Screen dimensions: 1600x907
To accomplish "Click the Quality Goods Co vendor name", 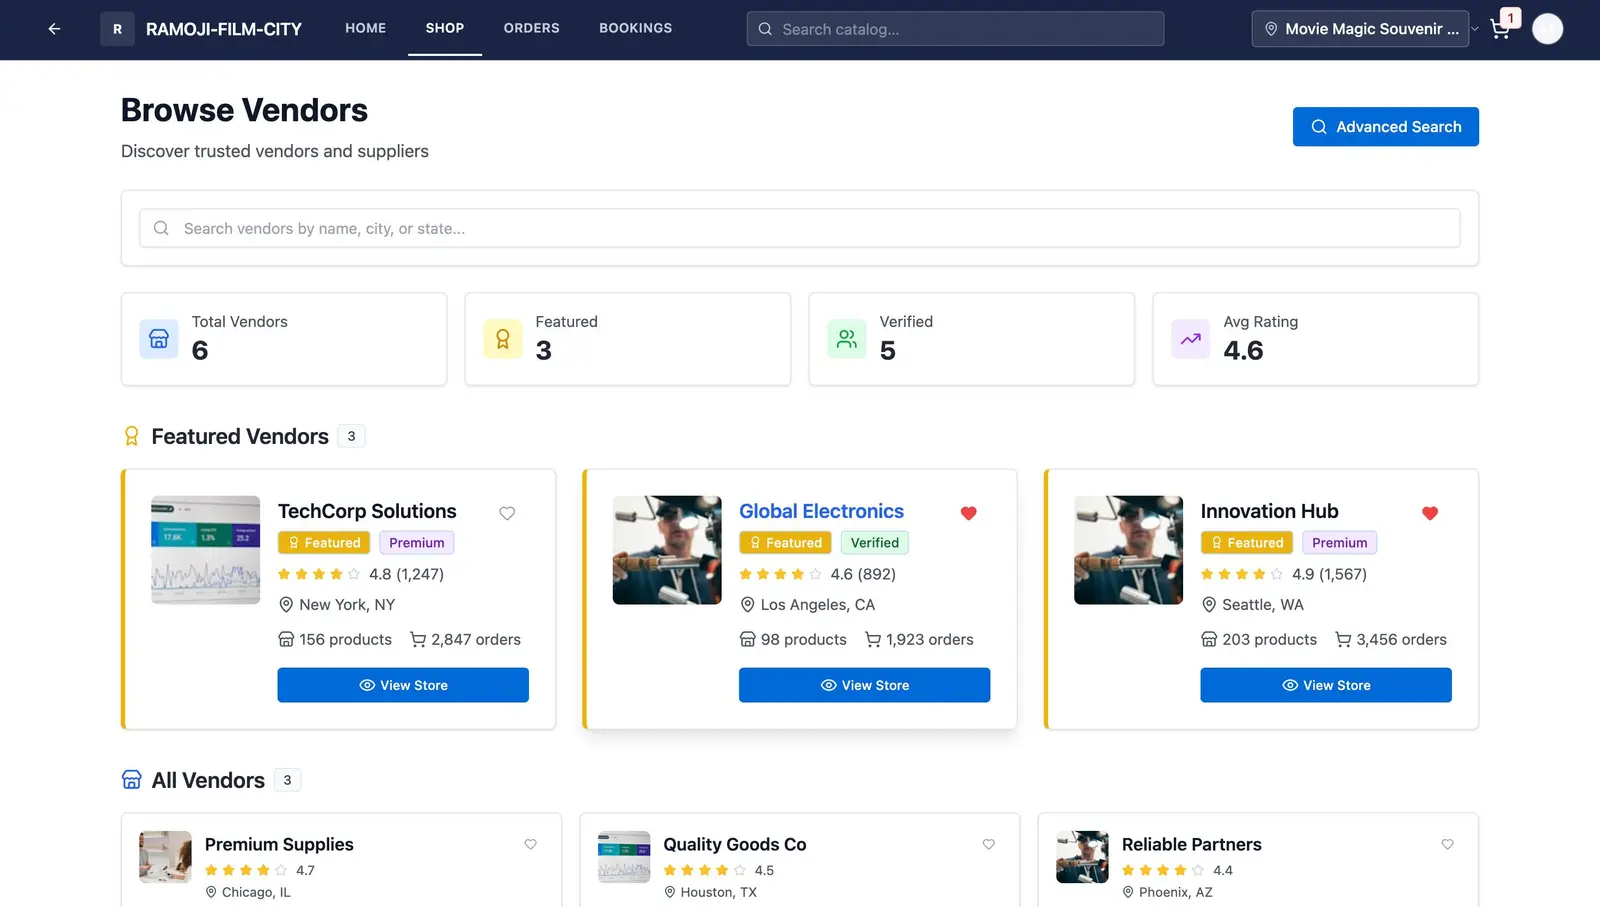I will tap(734, 844).
